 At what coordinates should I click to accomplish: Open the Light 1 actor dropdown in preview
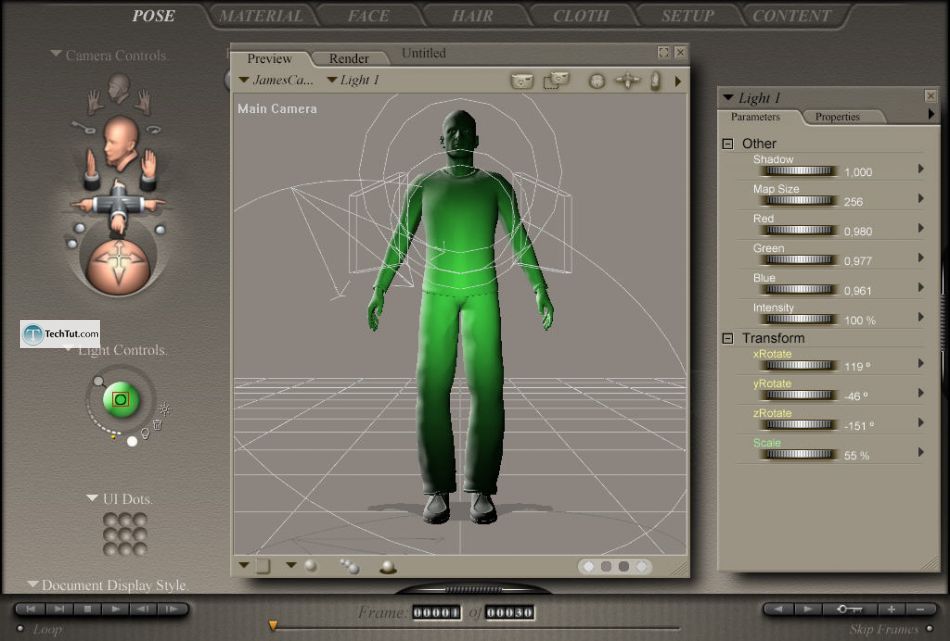tap(353, 80)
